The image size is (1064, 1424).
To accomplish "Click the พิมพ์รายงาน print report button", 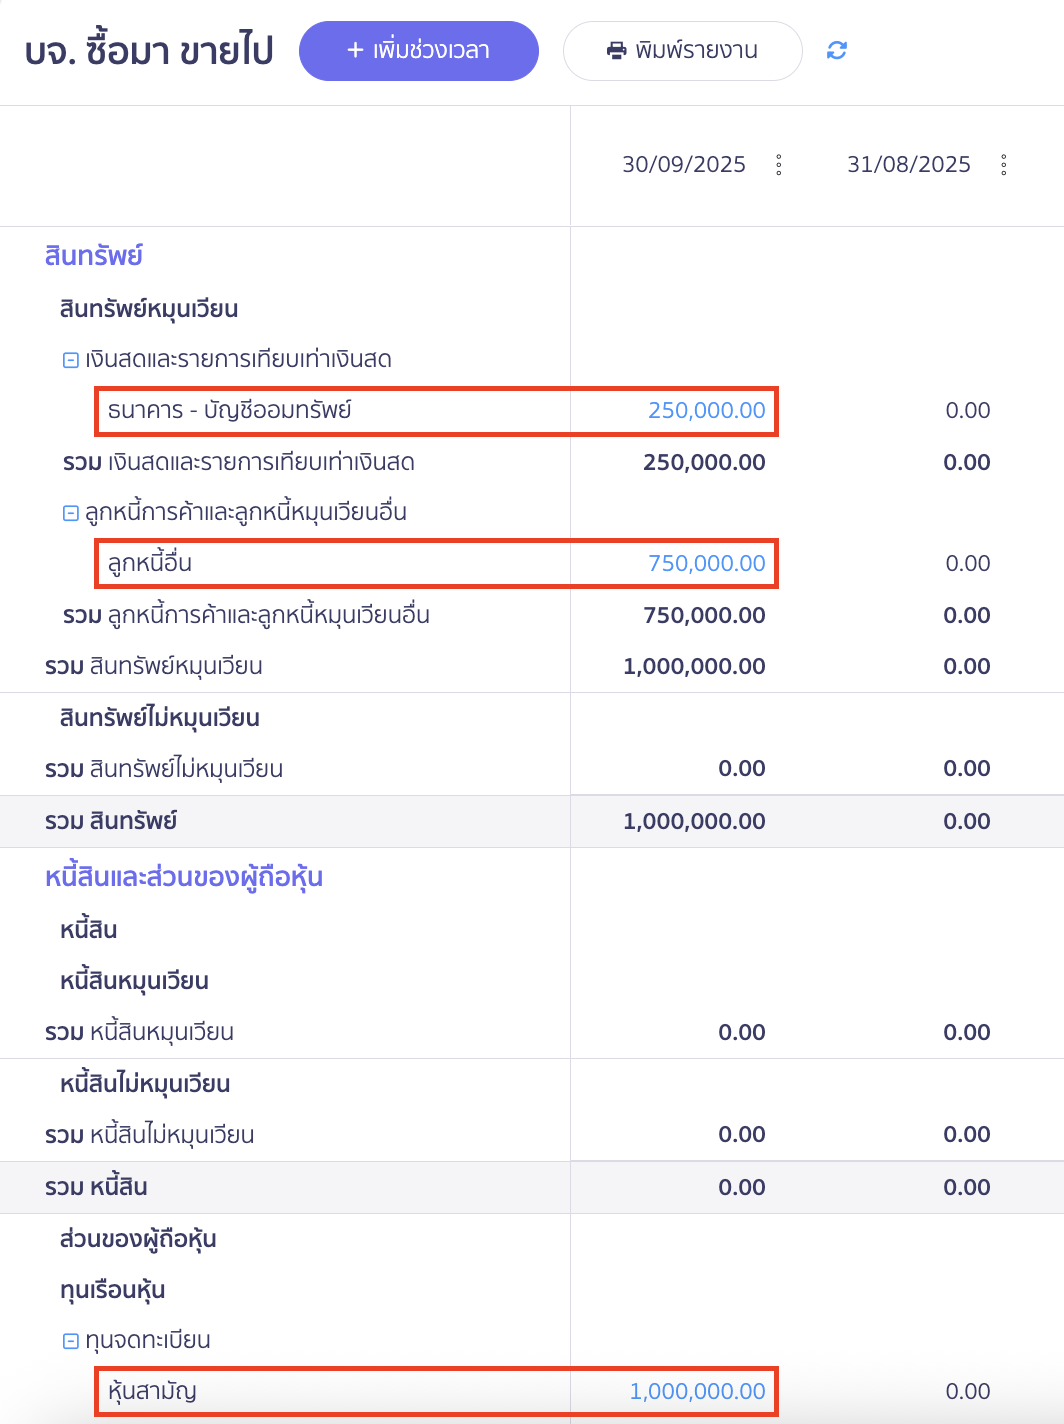I will coord(683,50).
